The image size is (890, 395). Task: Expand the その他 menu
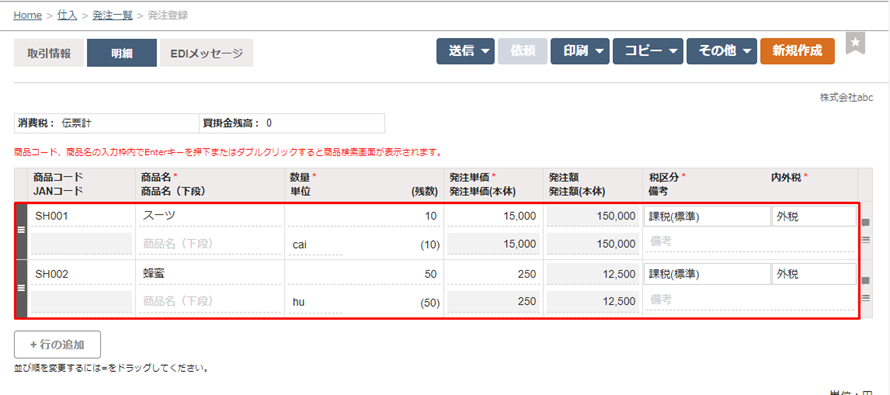722,51
